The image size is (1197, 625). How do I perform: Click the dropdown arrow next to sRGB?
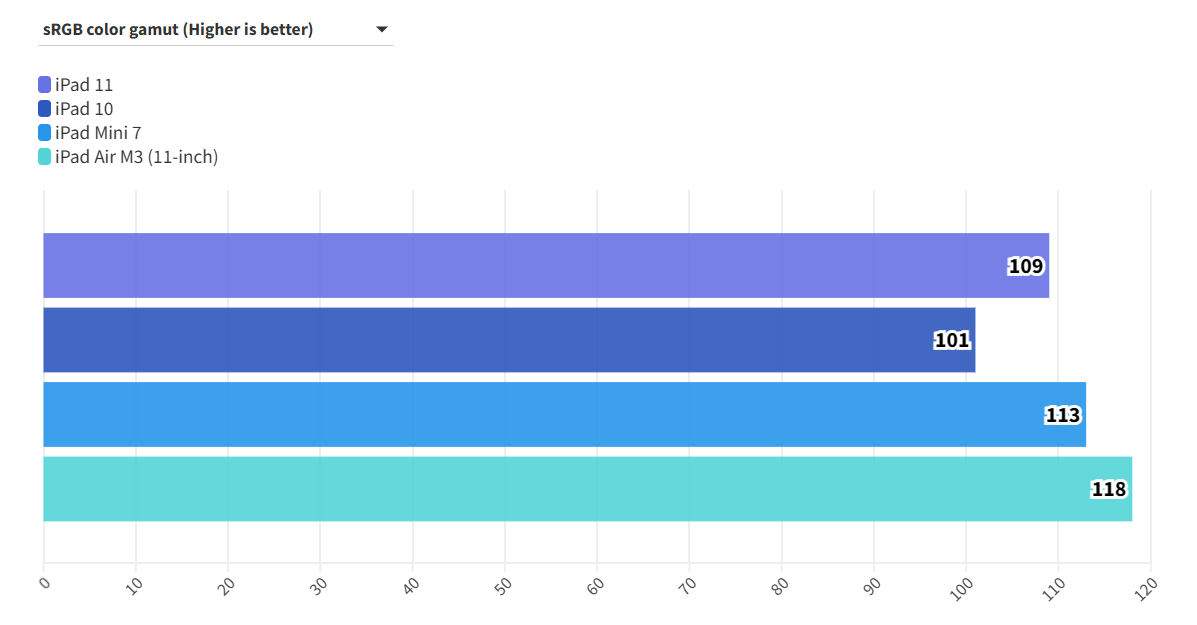pyautogui.click(x=381, y=30)
